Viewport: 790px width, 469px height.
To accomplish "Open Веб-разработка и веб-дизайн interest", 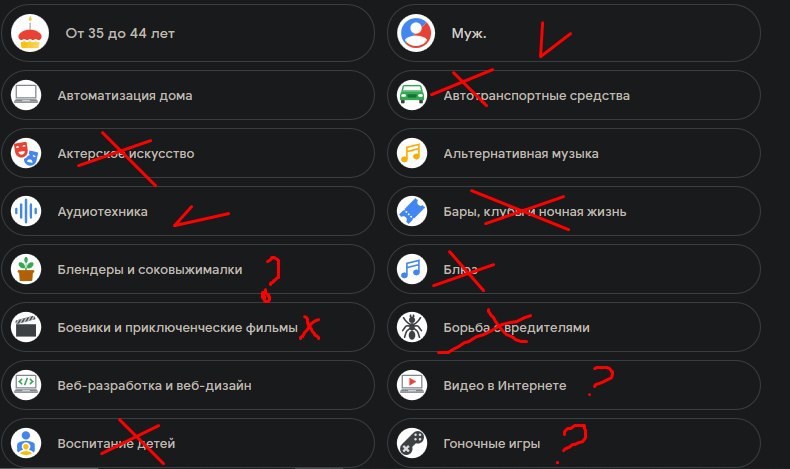I will [188, 385].
